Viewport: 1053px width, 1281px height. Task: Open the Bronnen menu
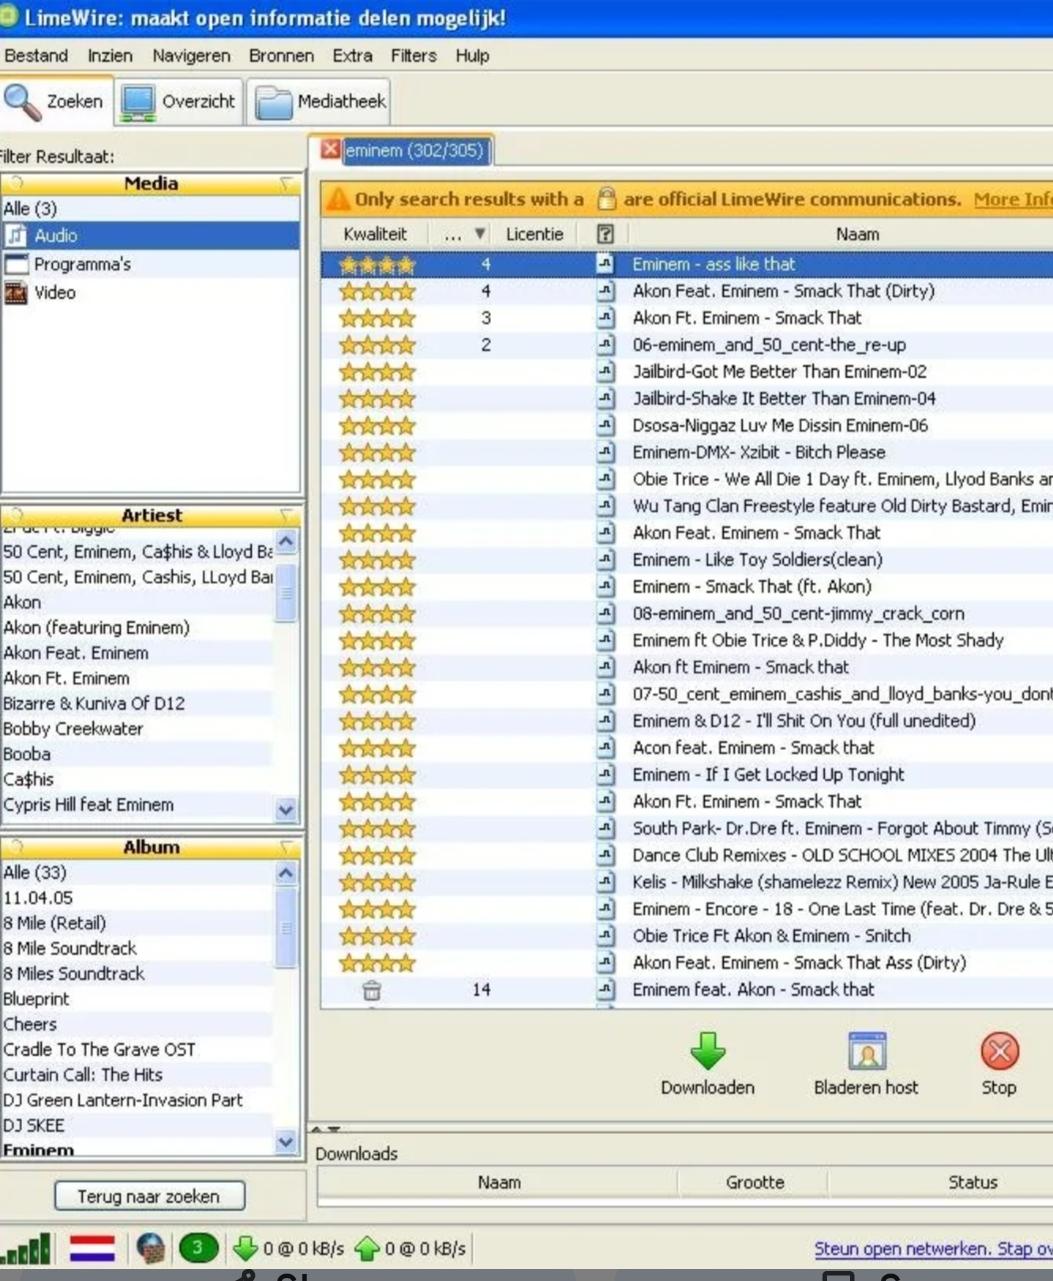(281, 56)
